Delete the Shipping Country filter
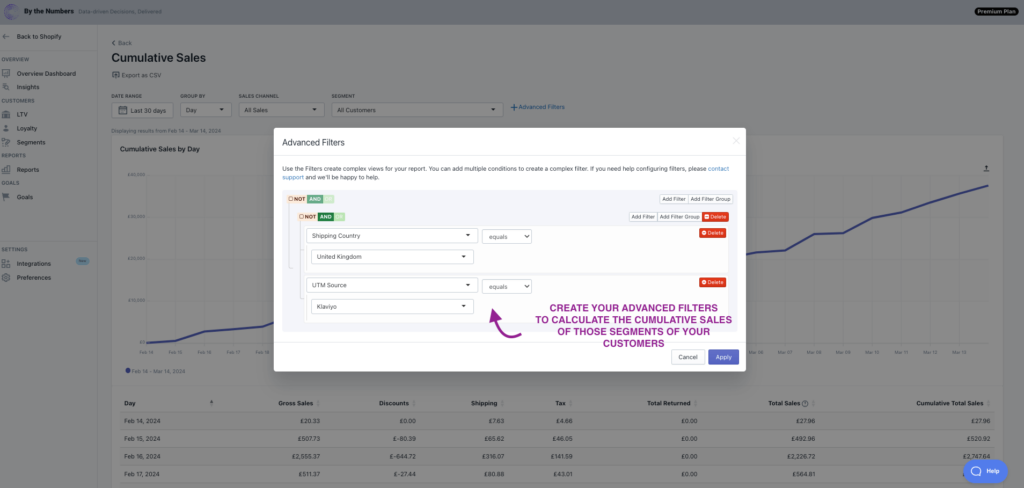The width and height of the screenshot is (1024, 488). pyautogui.click(x=712, y=233)
